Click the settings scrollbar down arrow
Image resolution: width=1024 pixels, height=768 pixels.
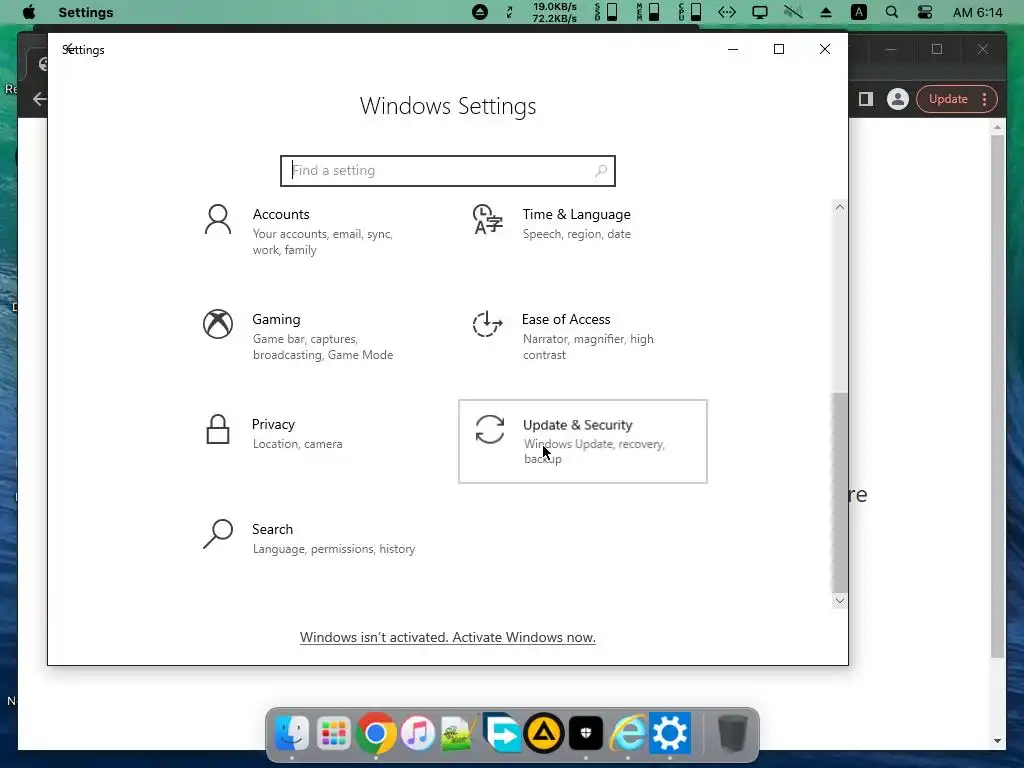(x=840, y=601)
